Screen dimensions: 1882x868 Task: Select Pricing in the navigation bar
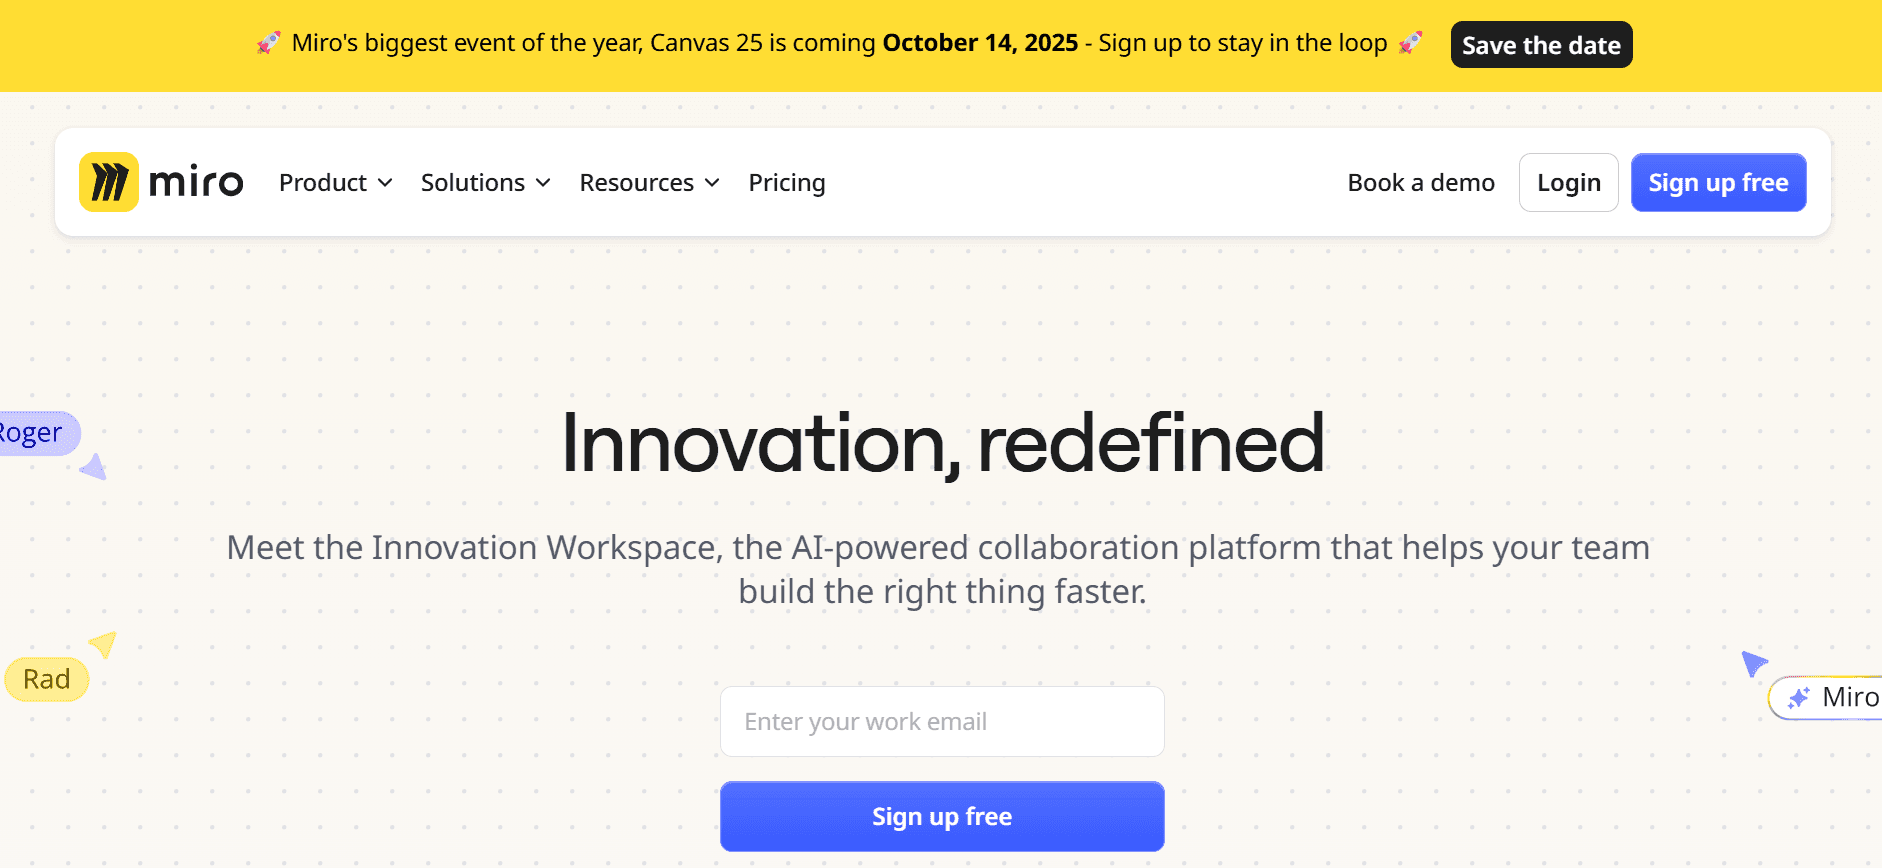(787, 182)
